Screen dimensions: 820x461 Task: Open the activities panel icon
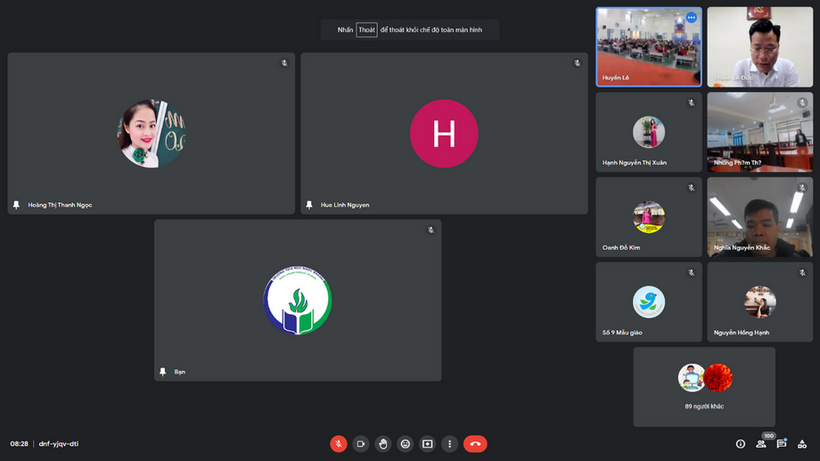click(802, 444)
